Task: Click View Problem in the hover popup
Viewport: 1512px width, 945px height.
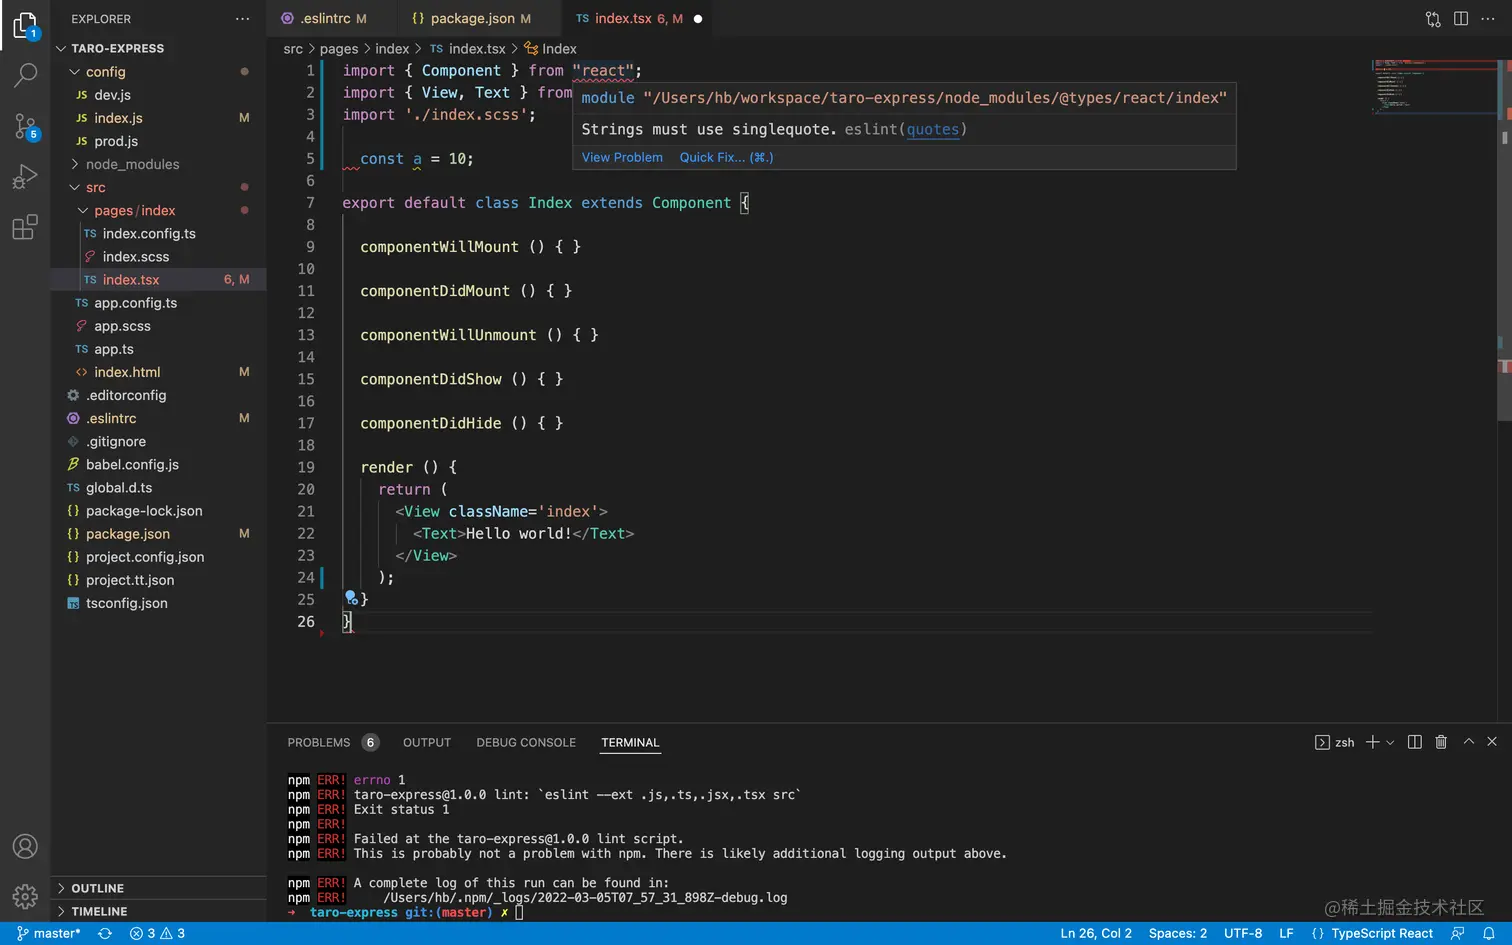Action: click(x=622, y=157)
